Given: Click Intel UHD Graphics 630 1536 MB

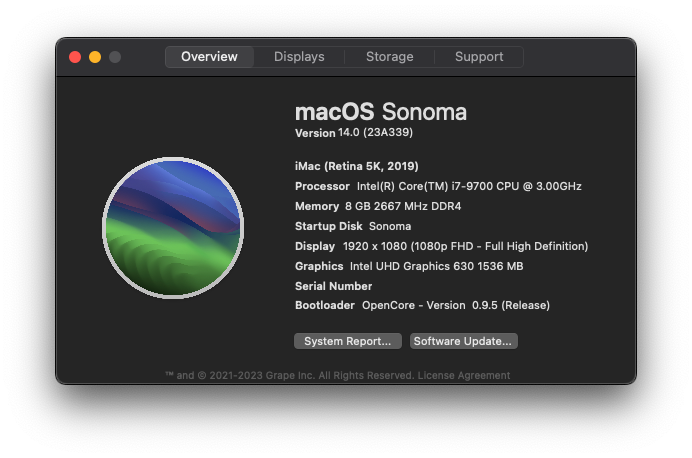Looking at the screenshot, I should 436,266.
